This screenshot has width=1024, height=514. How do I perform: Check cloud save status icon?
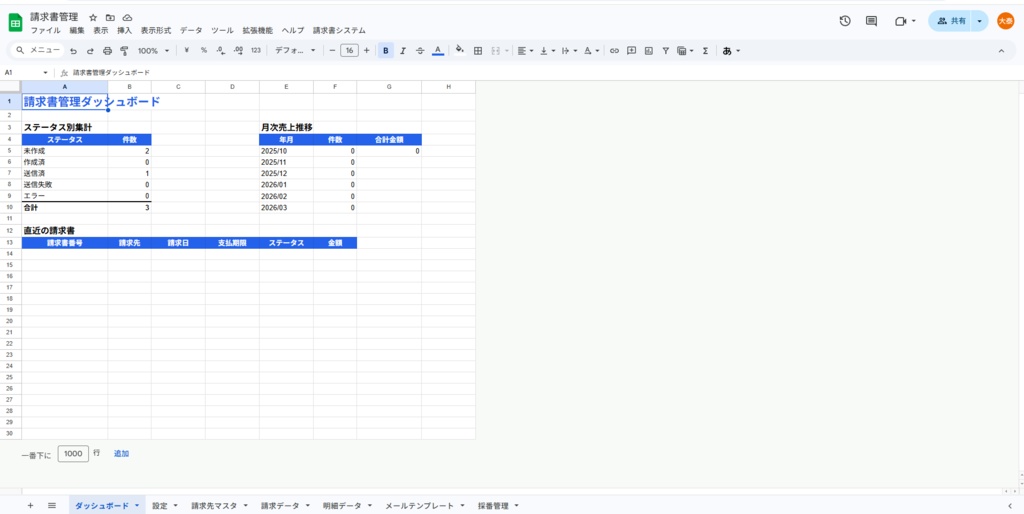coord(127,18)
